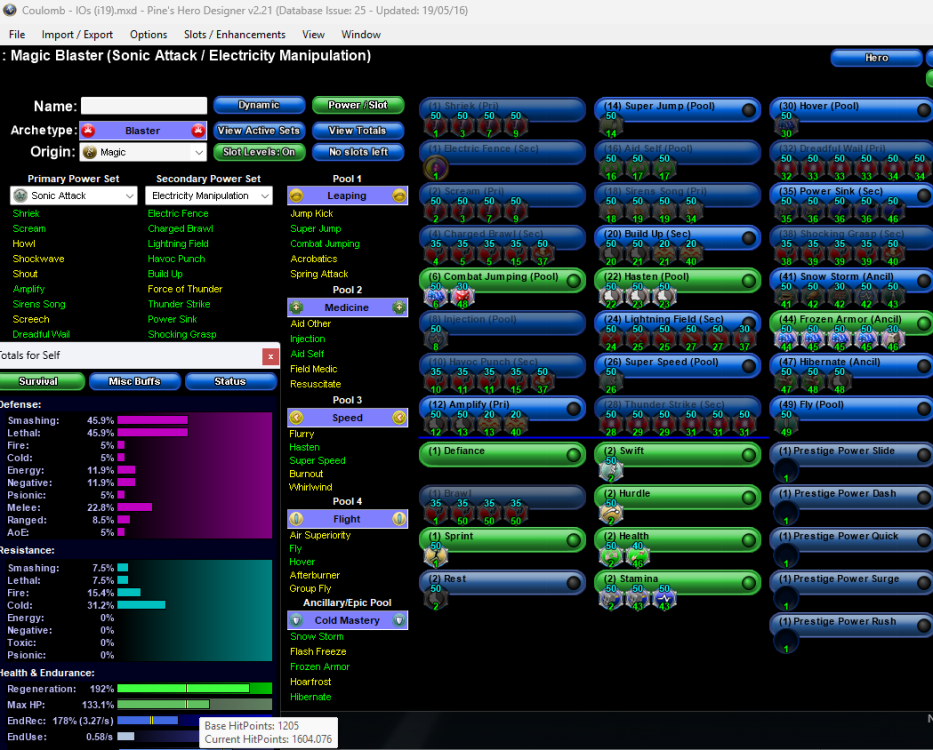Open the Secondary Power Set dropdown

click(208, 195)
